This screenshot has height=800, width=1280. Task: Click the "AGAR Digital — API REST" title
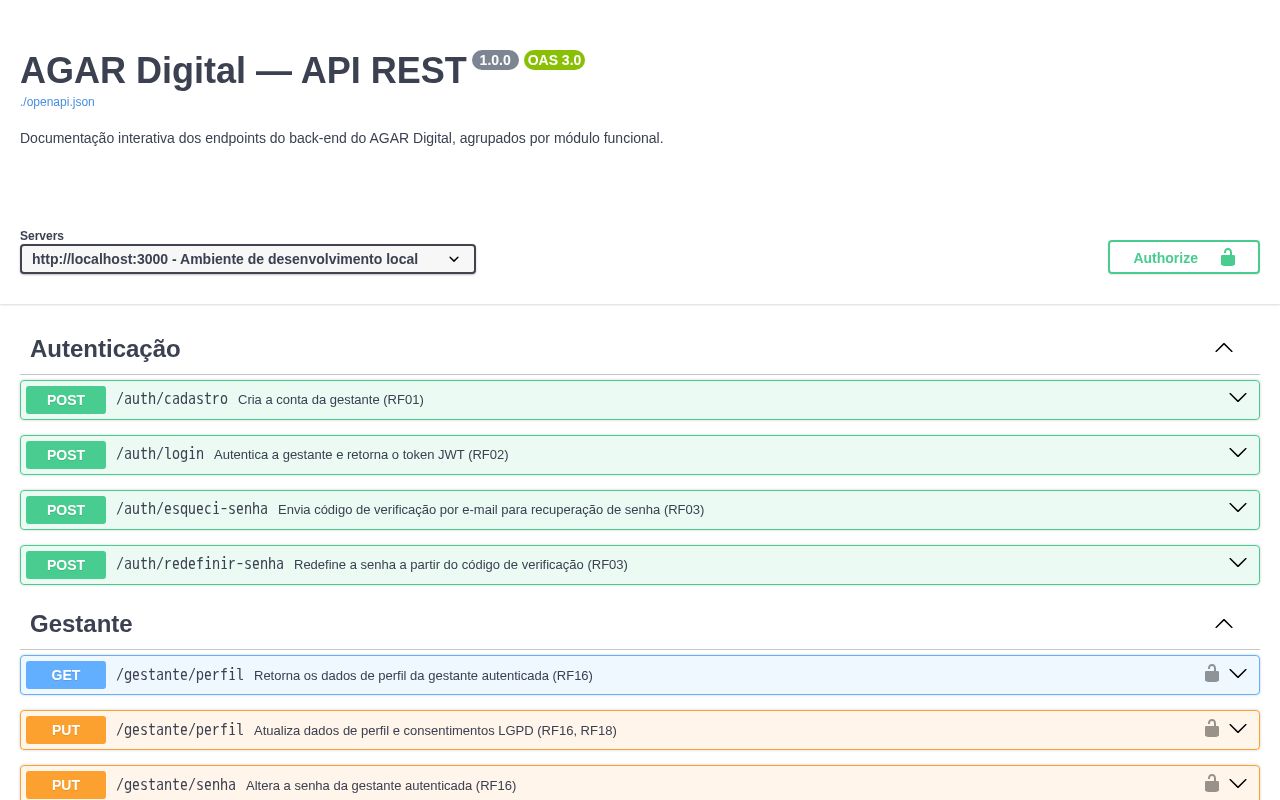point(243,71)
